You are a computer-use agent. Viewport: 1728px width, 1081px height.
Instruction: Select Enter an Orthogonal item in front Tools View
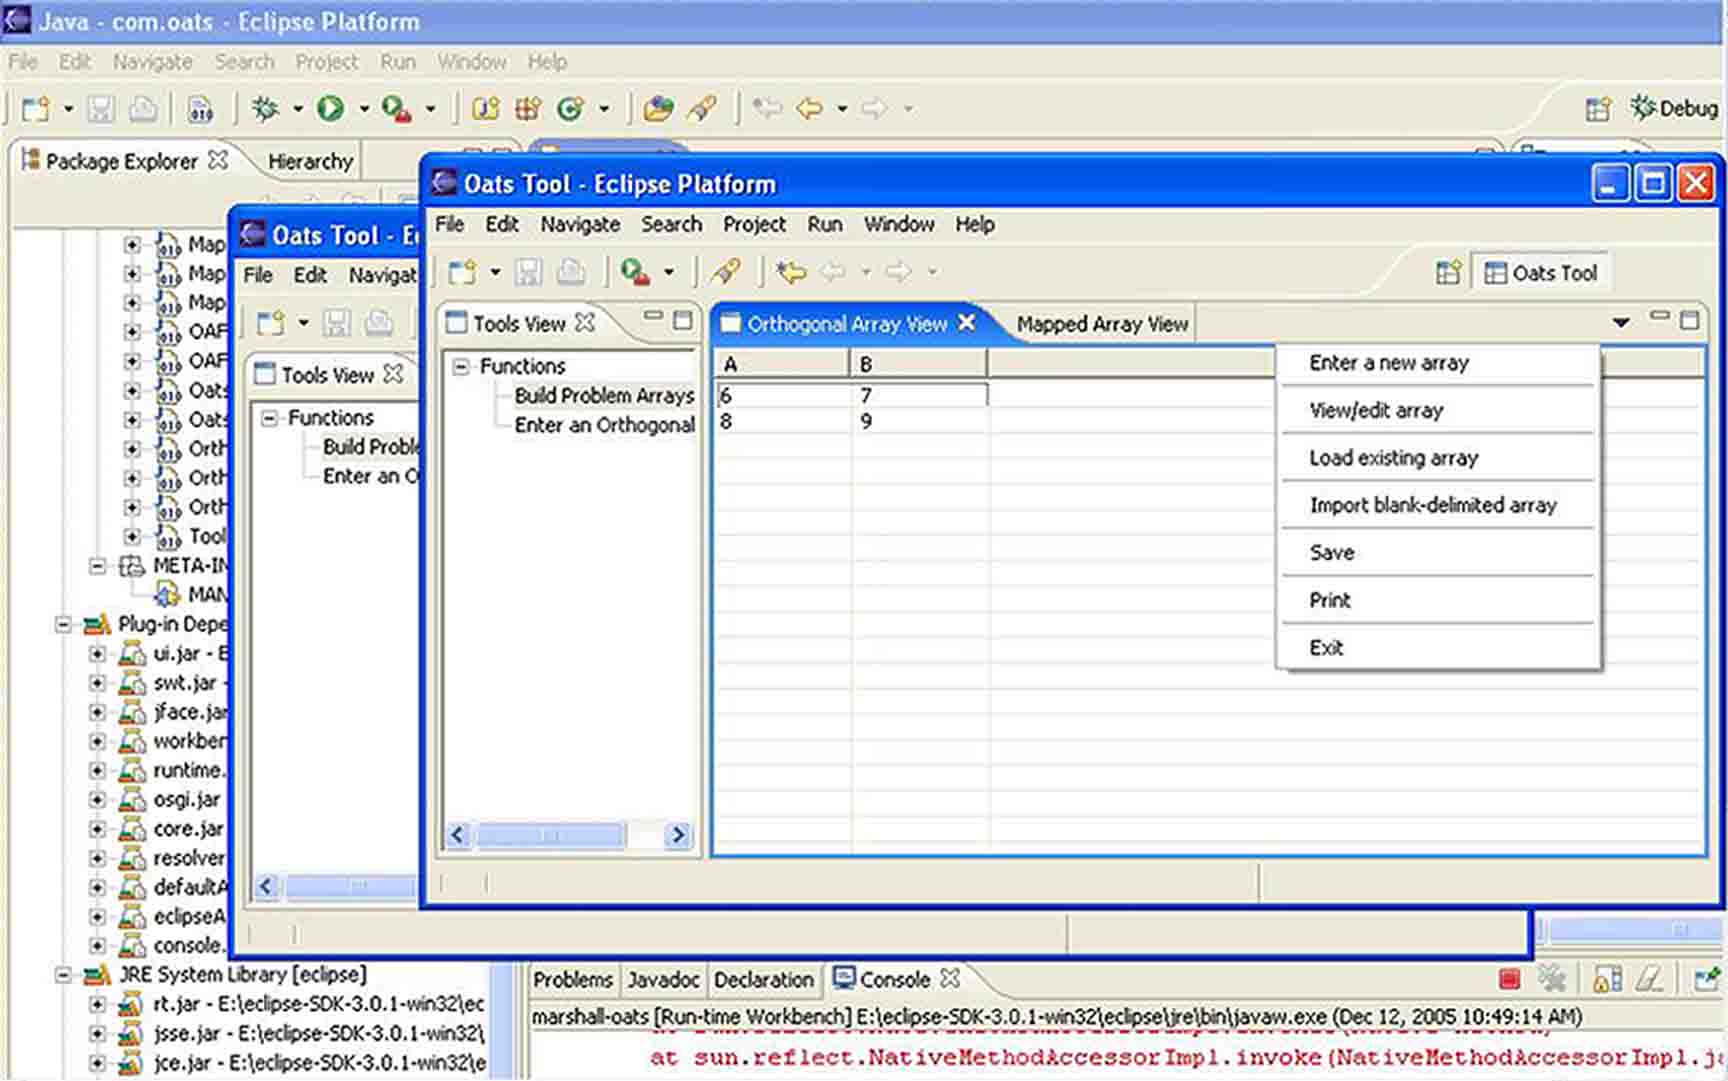(604, 425)
